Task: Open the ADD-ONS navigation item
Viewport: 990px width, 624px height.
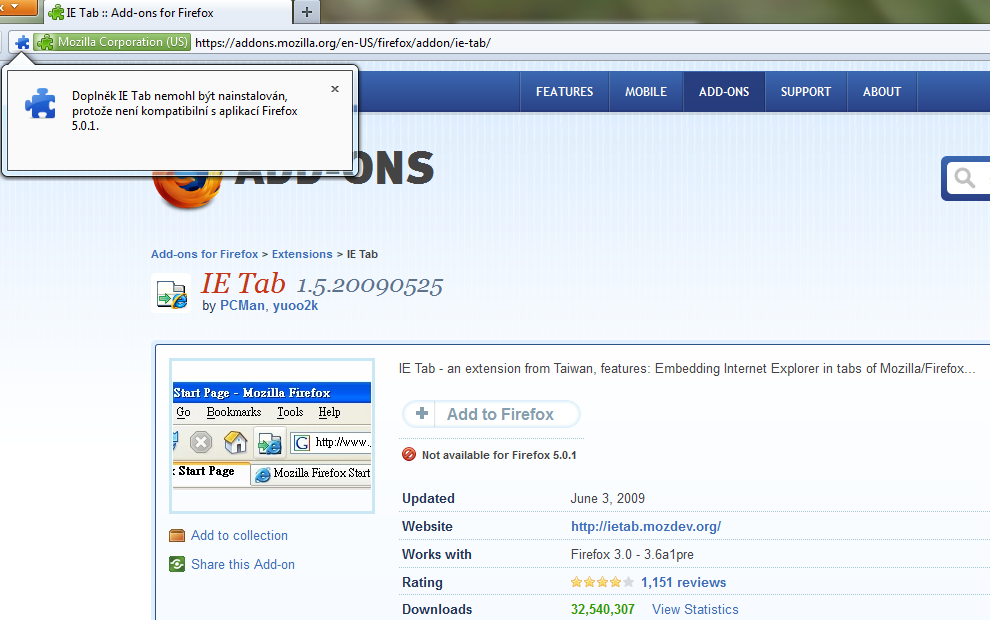Action: [x=724, y=92]
